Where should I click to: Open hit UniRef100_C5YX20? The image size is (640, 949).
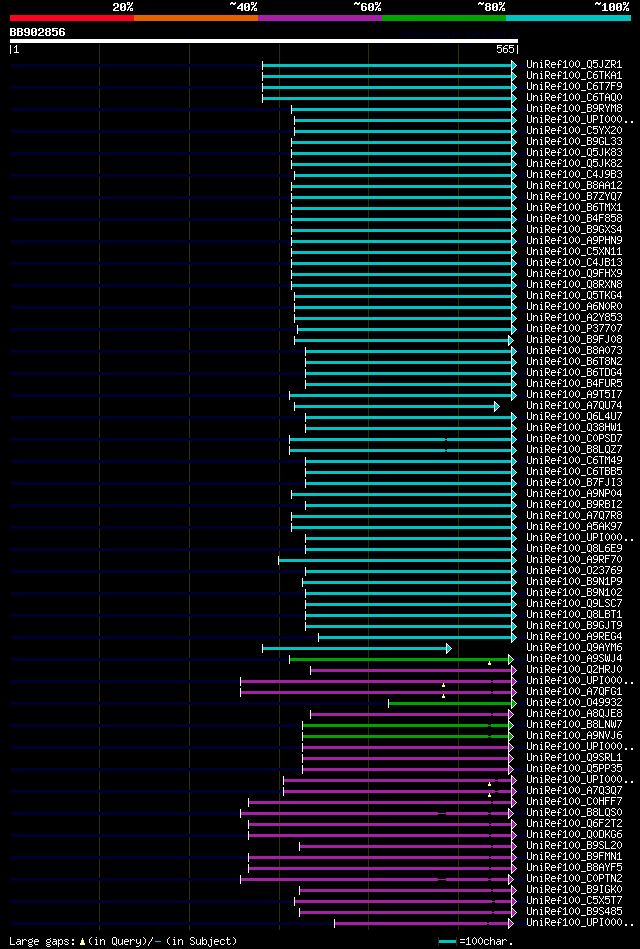click(x=575, y=130)
